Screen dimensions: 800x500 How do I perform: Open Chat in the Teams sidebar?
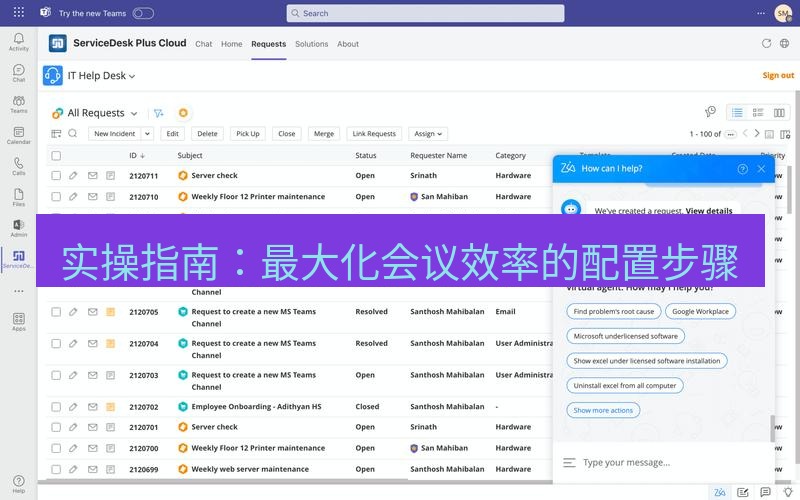click(x=19, y=73)
